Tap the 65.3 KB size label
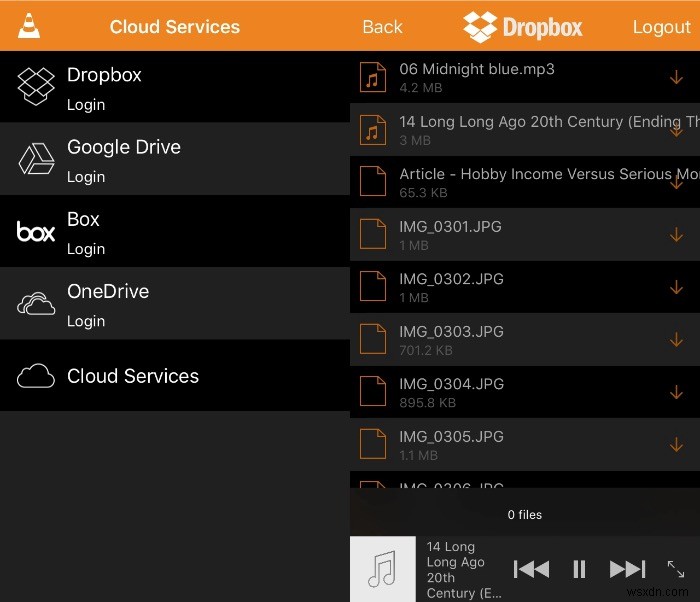The height and width of the screenshot is (602, 700). [423, 193]
